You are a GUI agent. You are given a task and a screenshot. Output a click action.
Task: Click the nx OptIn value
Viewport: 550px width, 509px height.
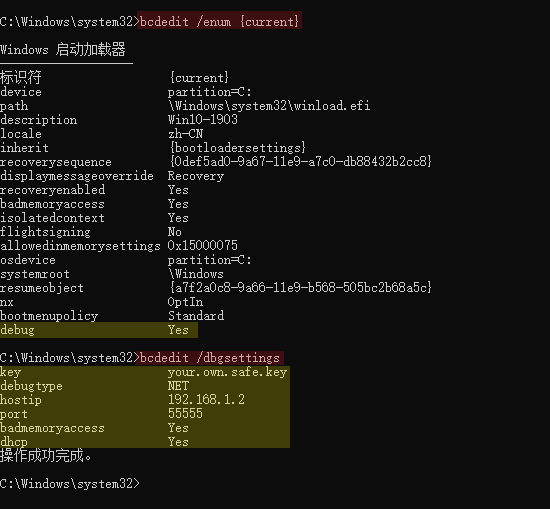click(x=185, y=302)
